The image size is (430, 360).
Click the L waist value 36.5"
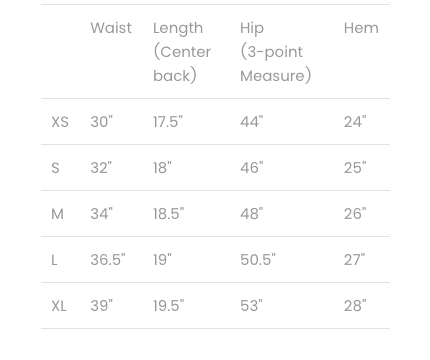108,260
